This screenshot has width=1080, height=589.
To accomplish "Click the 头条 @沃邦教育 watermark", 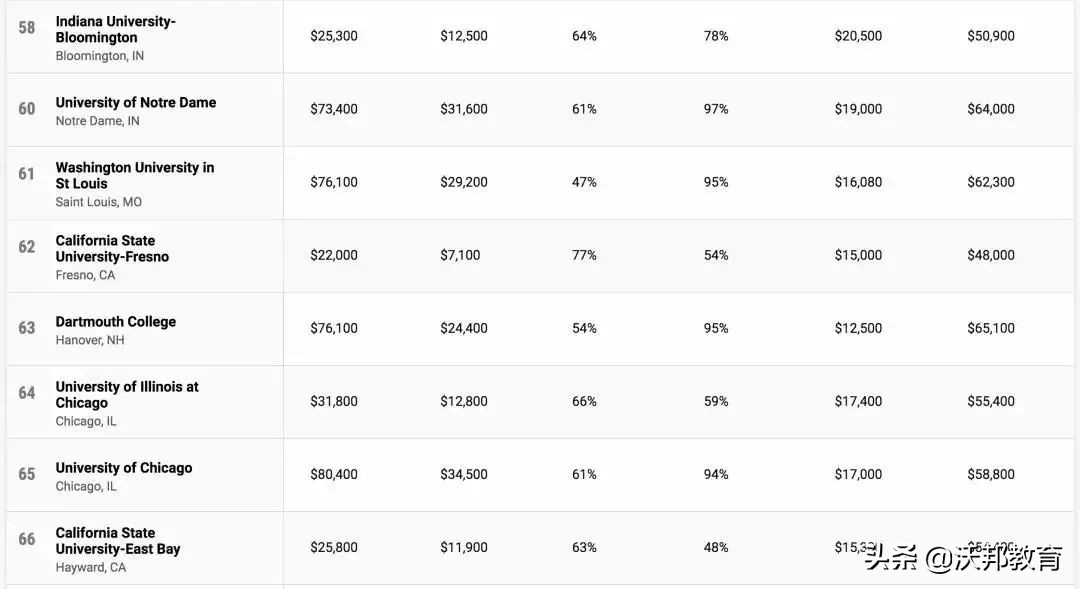I will click(963, 557).
